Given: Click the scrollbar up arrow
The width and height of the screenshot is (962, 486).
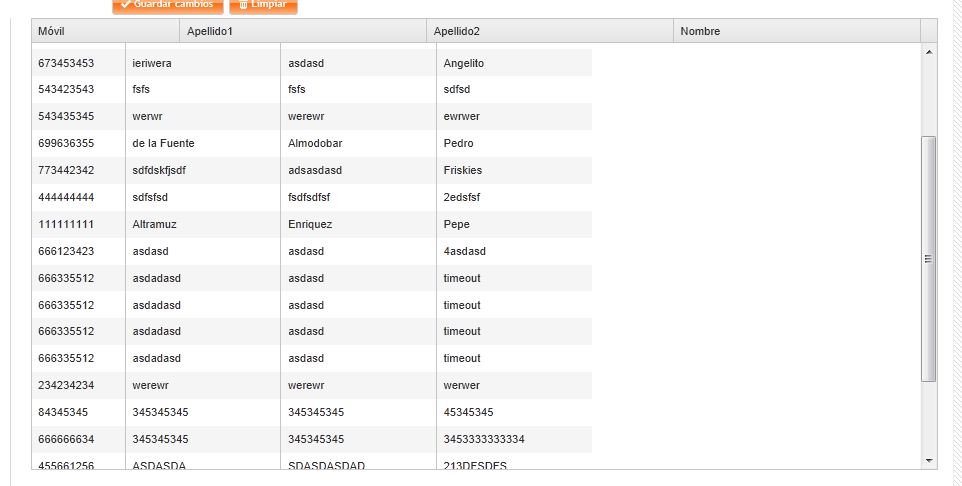Looking at the screenshot, I should point(929,51).
